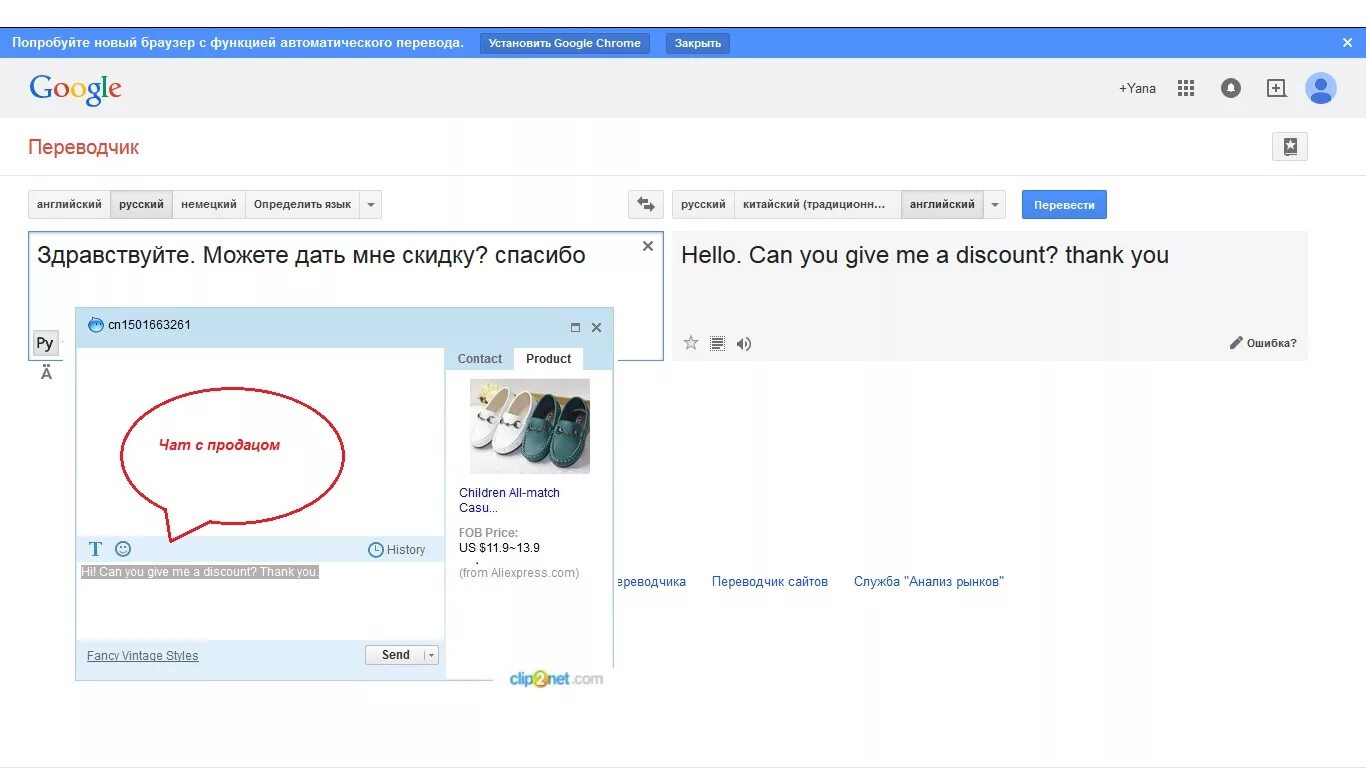Screen dimensions: 1366x768
Task: Listen to the English translation
Action: (743, 343)
